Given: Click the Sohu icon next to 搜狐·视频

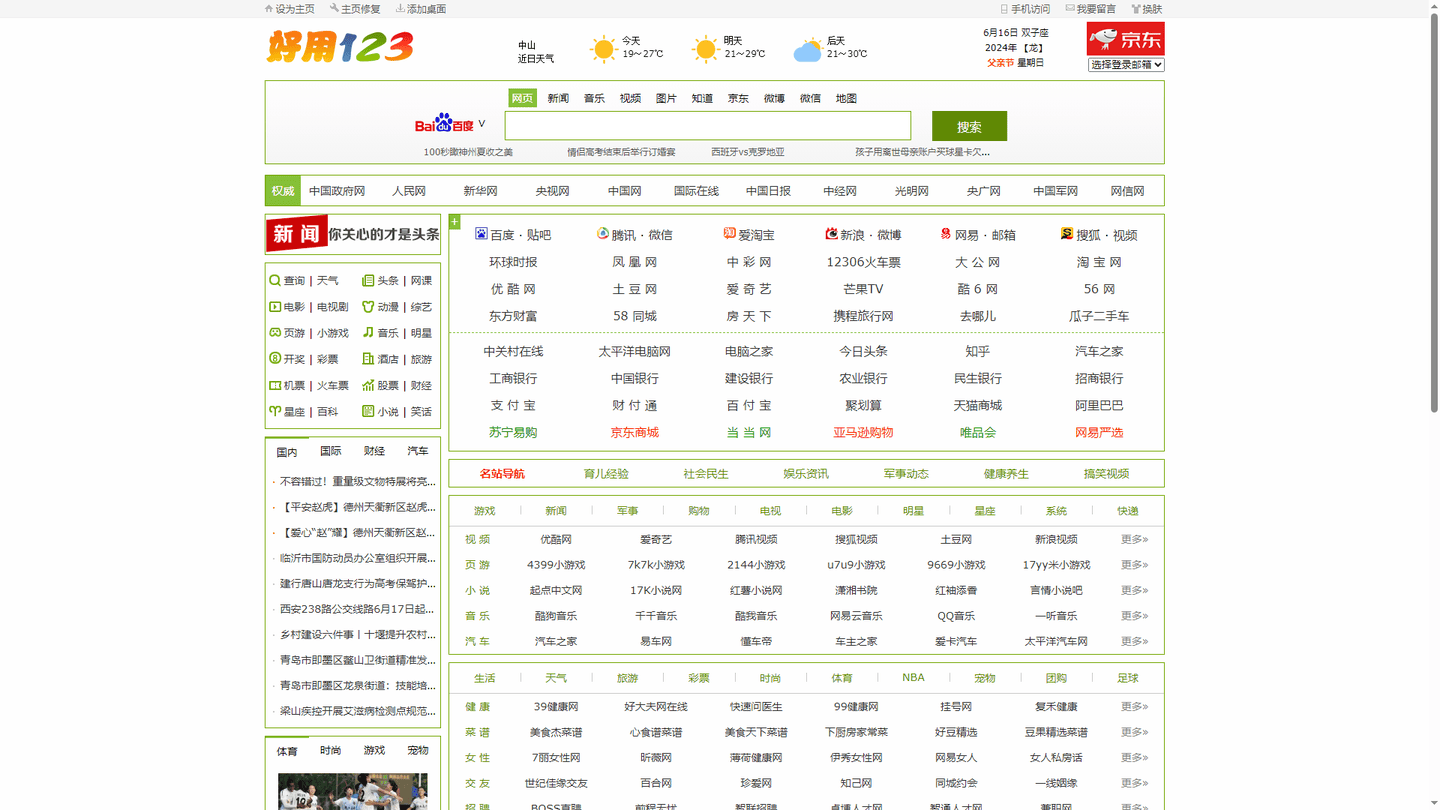Looking at the screenshot, I should (1067, 233).
